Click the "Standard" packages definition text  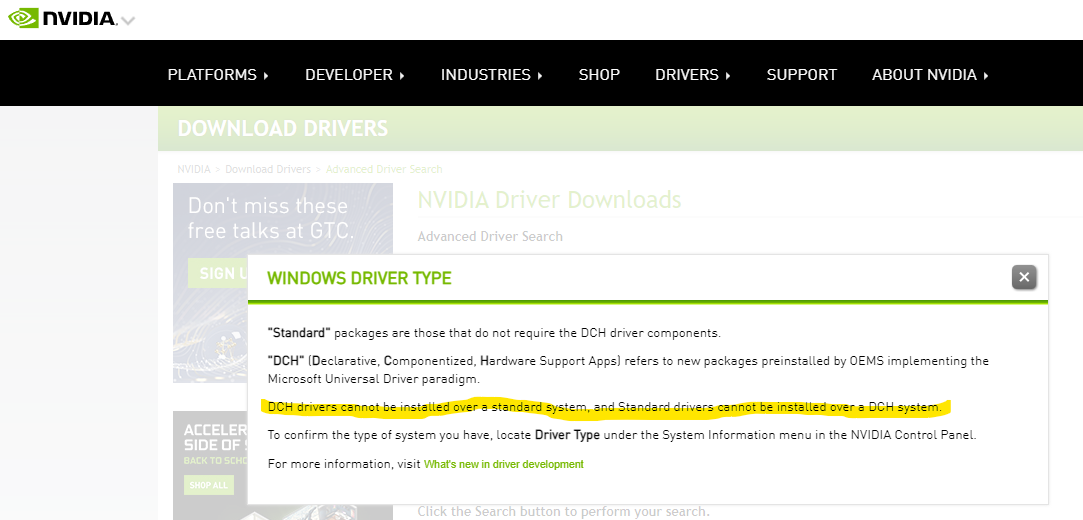494,333
